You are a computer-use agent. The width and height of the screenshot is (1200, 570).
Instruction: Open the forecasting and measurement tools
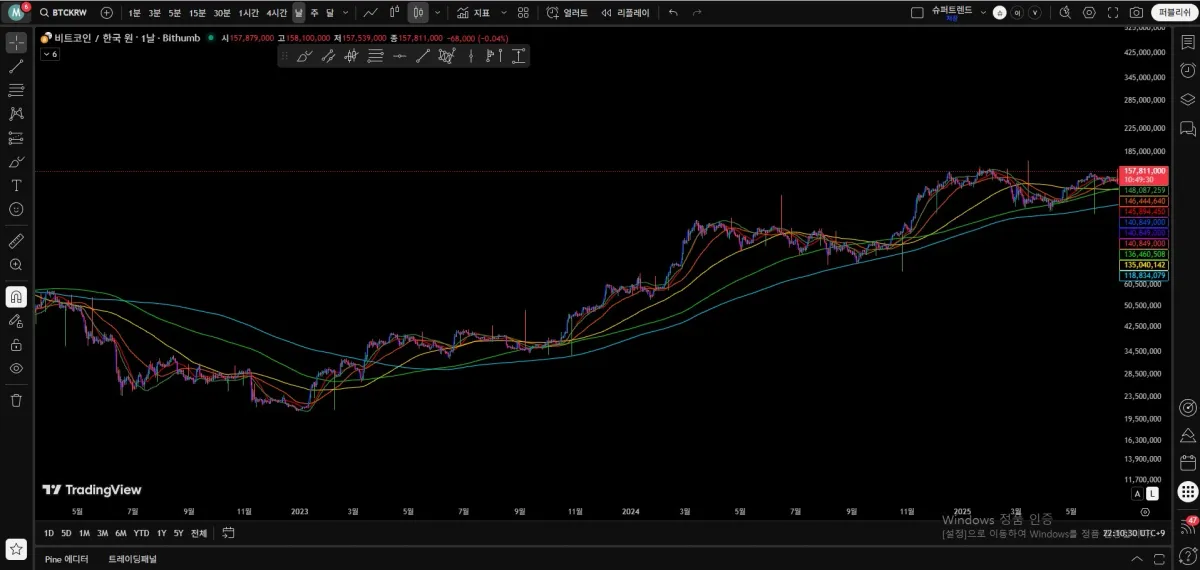16,138
